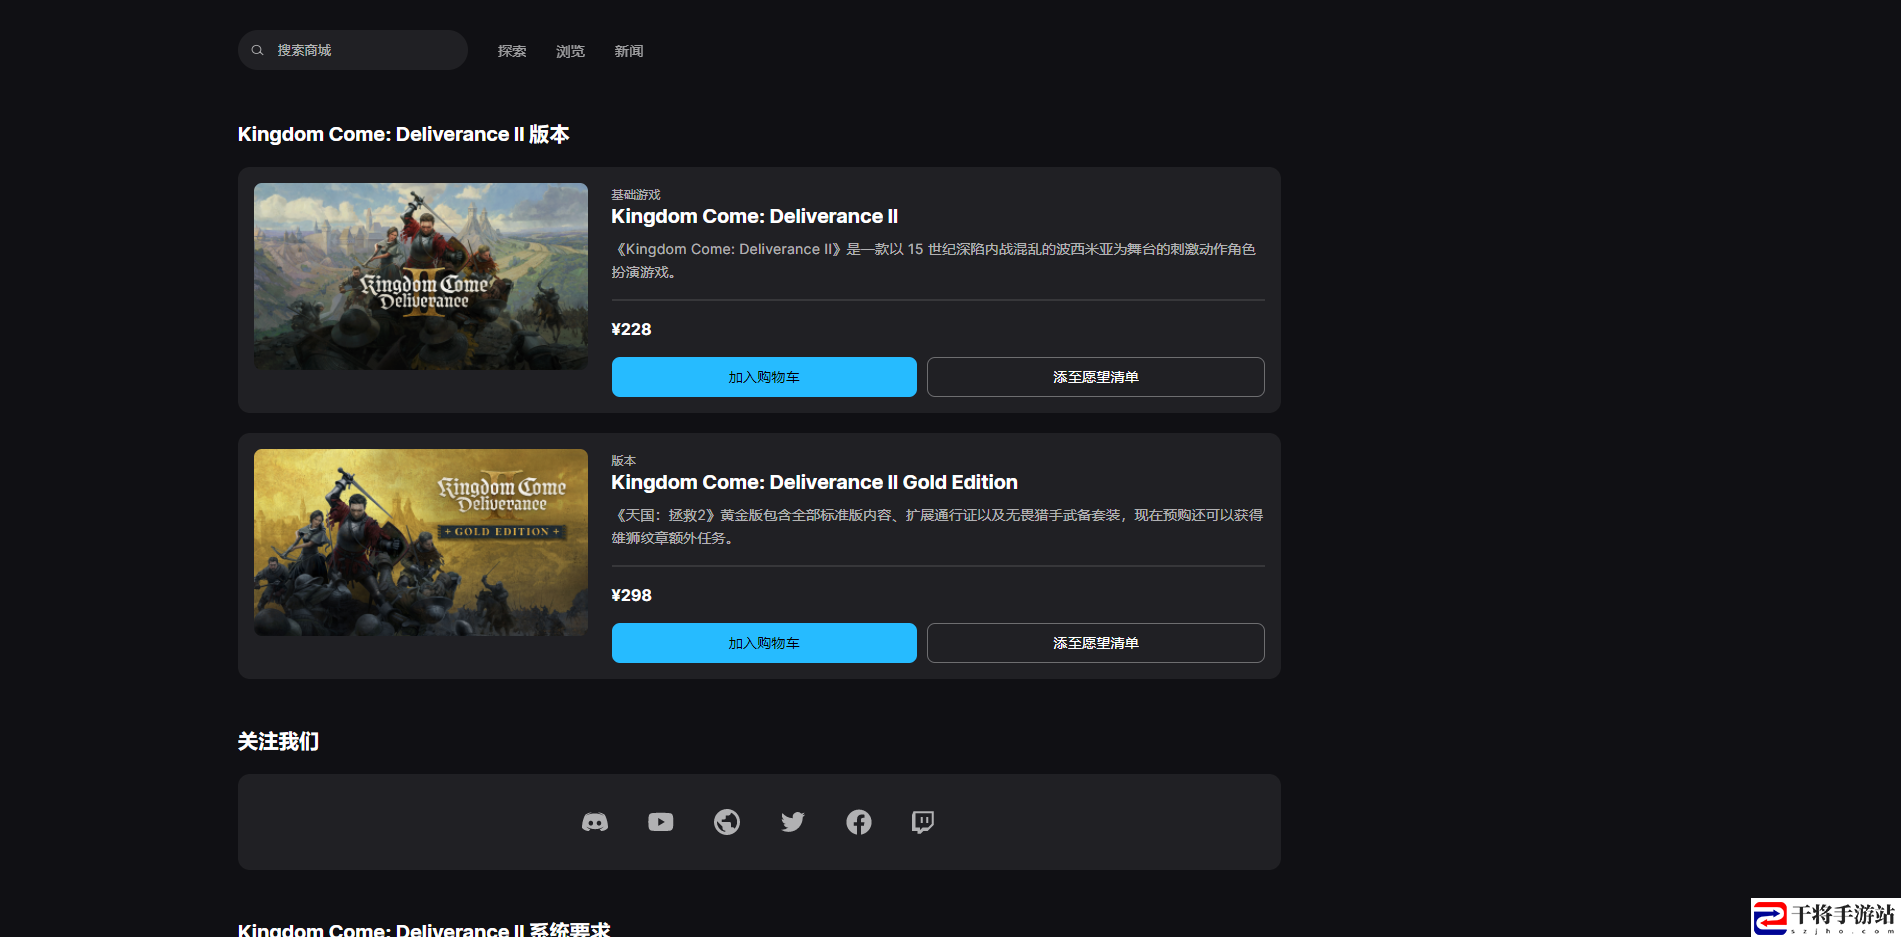Click the 版本 label above Gold Edition
This screenshot has height=937, width=1901.
pos(624,460)
